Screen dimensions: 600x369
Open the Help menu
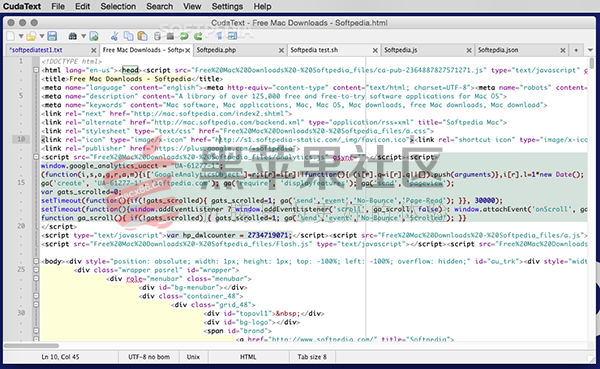pos(262,7)
